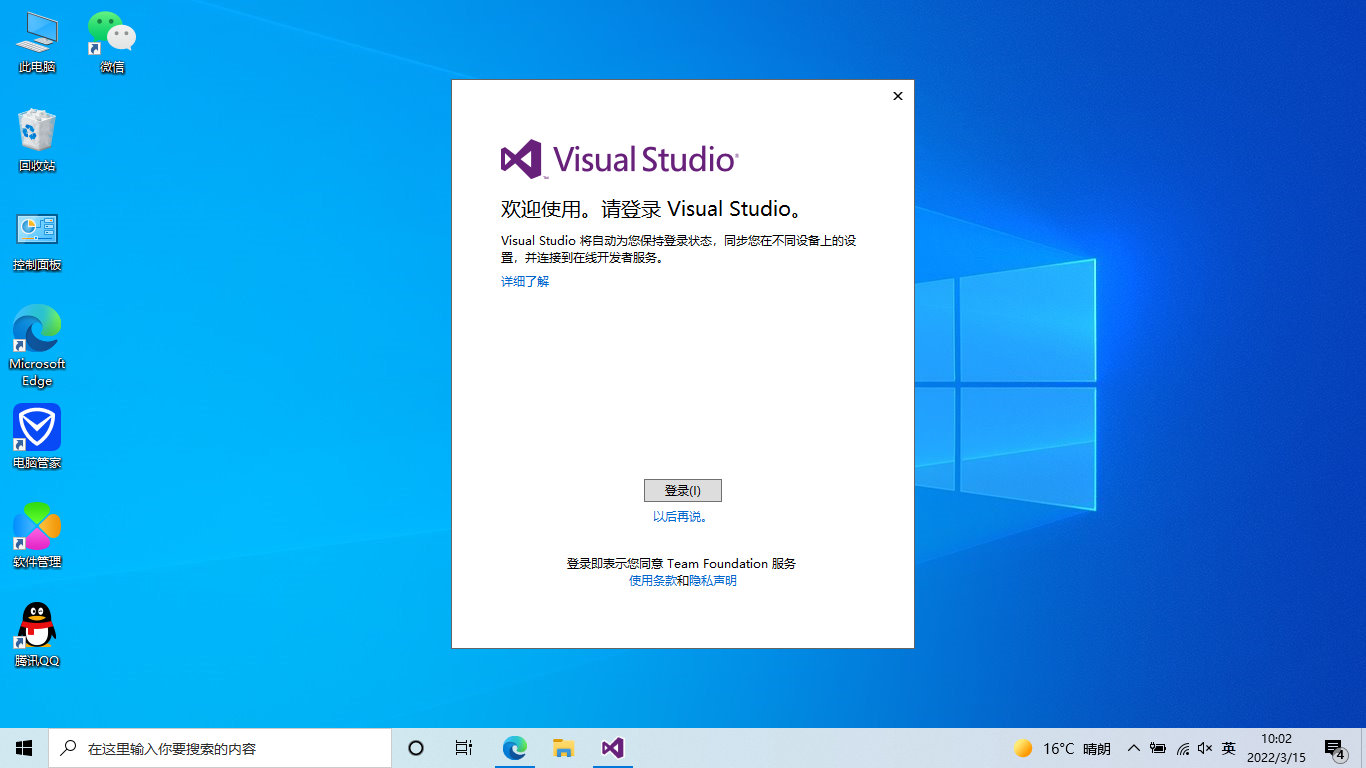Screen dimensions: 1366x768
Task: Switch the 英 input method indicator
Action: (x=1229, y=748)
